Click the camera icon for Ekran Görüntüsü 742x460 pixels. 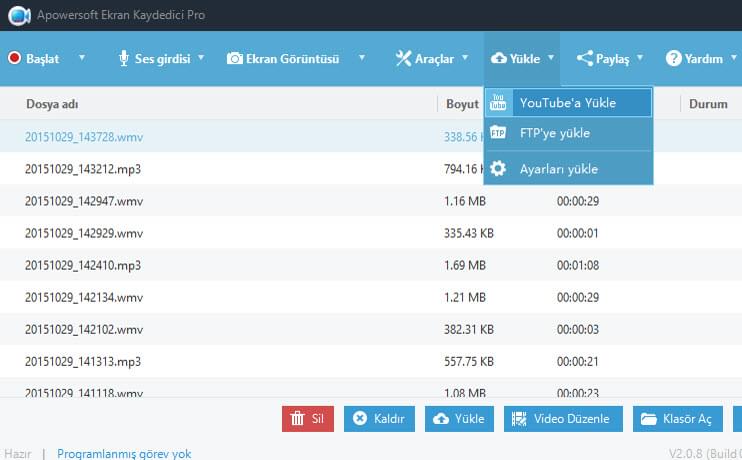click(x=234, y=59)
